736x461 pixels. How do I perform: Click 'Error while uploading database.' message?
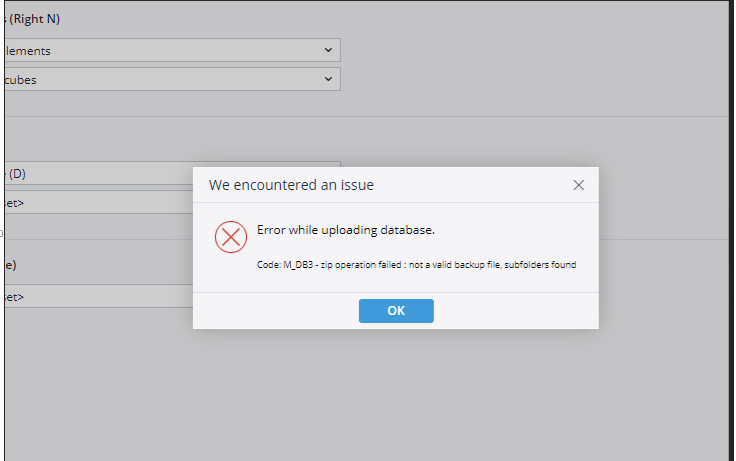point(346,230)
